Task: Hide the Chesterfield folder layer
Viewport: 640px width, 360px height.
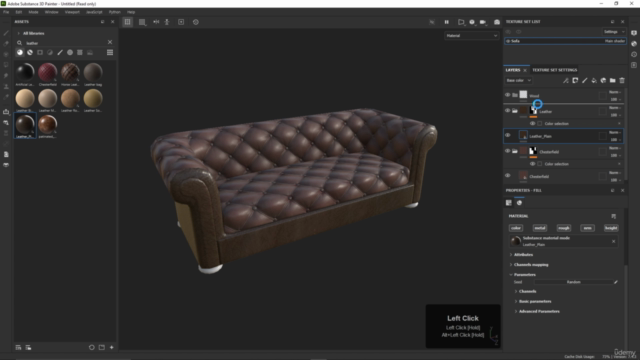Action: pyautogui.click(x=508, y=151)
